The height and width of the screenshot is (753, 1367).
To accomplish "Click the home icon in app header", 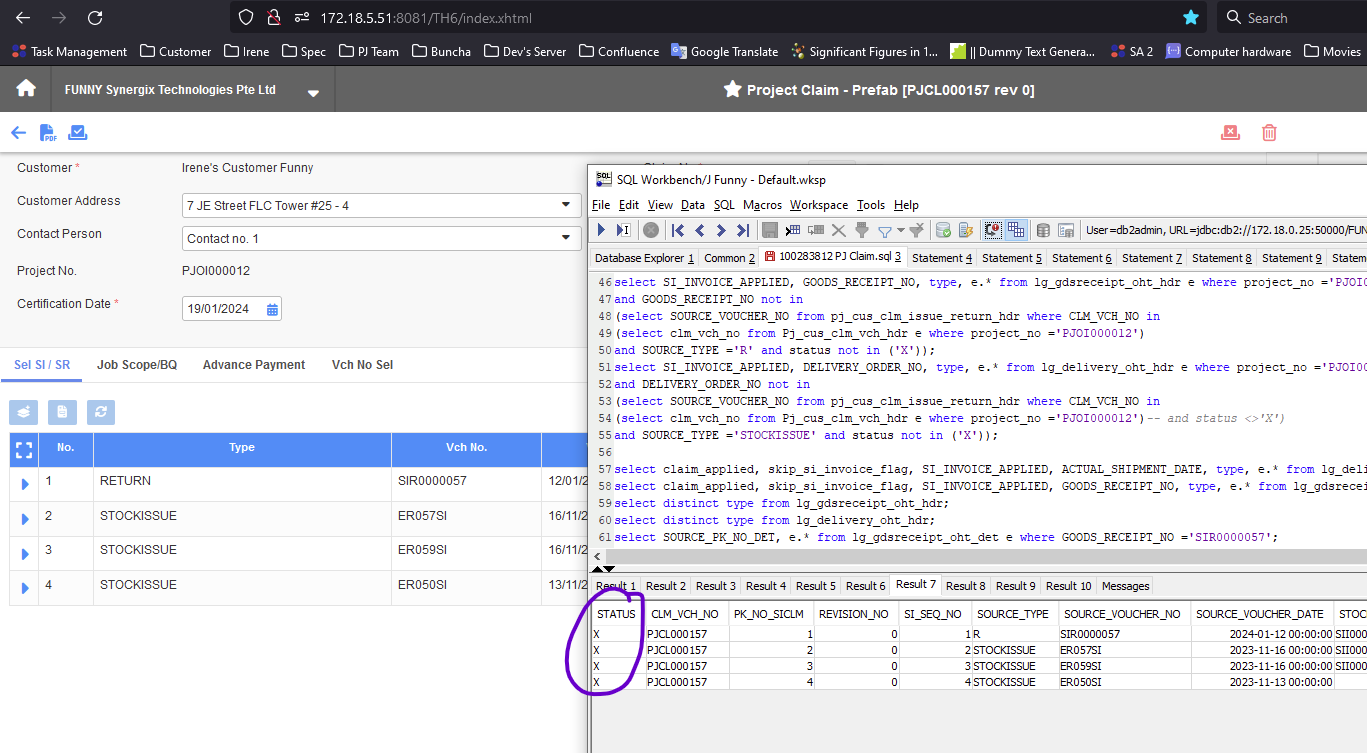I will (x=26, y=89).
